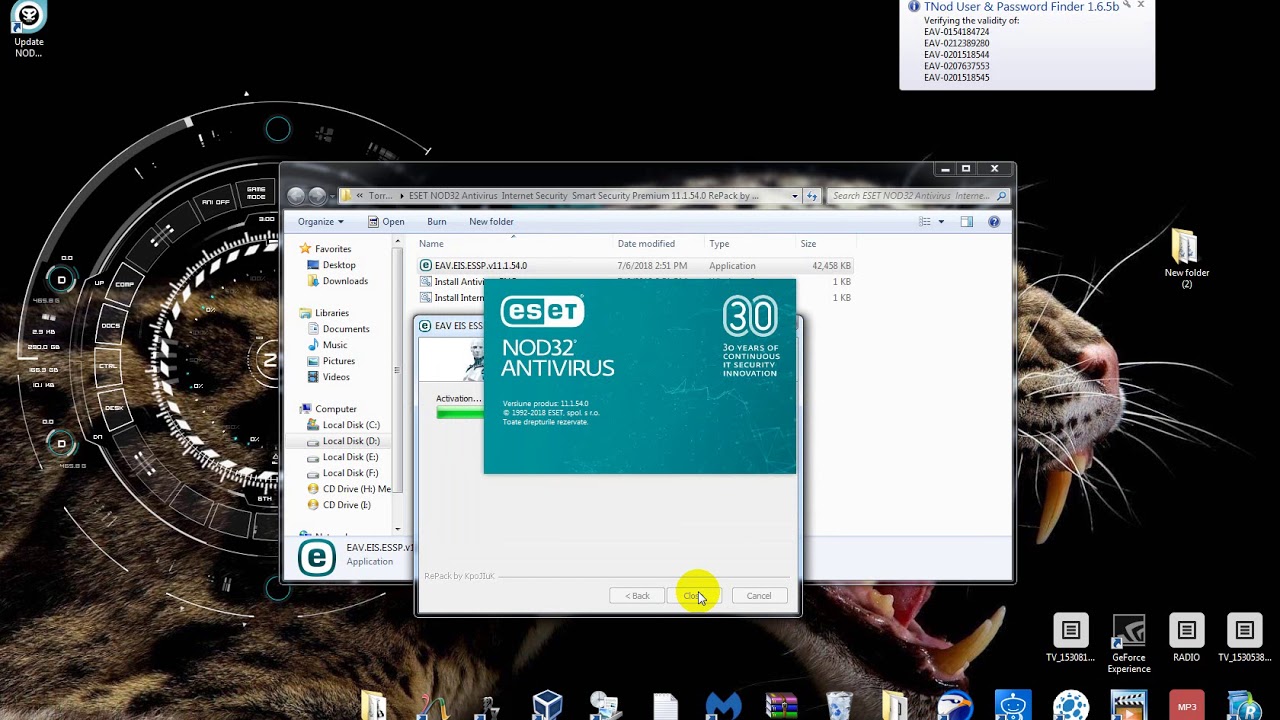This screenshot has width=1280, height=720.
Task: Click the search magnifier icon in Explorer
Action: point(1001,196)
